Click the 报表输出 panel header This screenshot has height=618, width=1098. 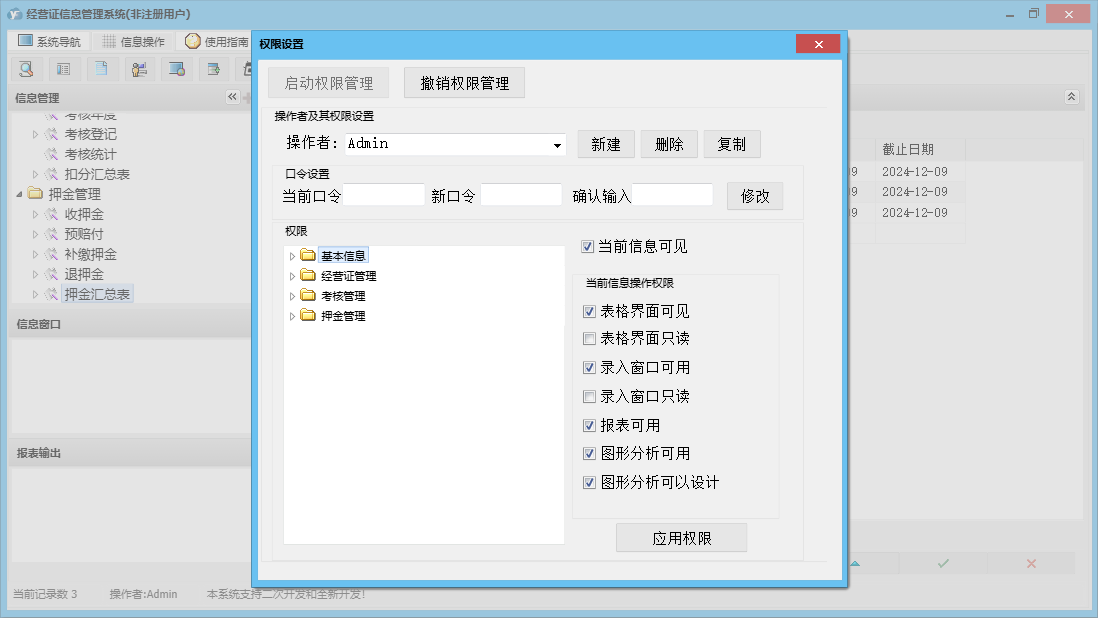130,453
